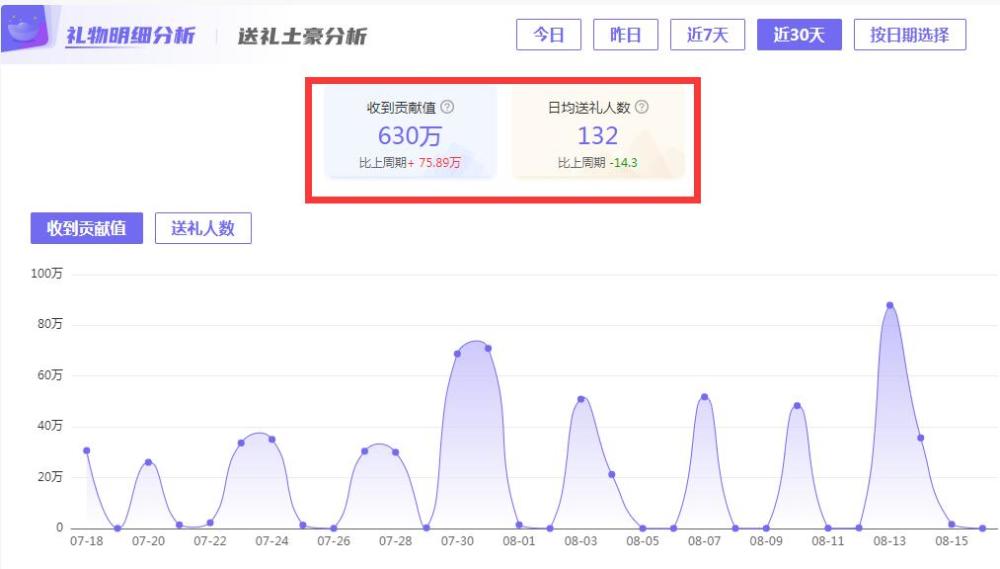This screenshot has height=569, width=1000.
Task: Click the 60万 y-axis label
Action: click(x=50, y=375)
